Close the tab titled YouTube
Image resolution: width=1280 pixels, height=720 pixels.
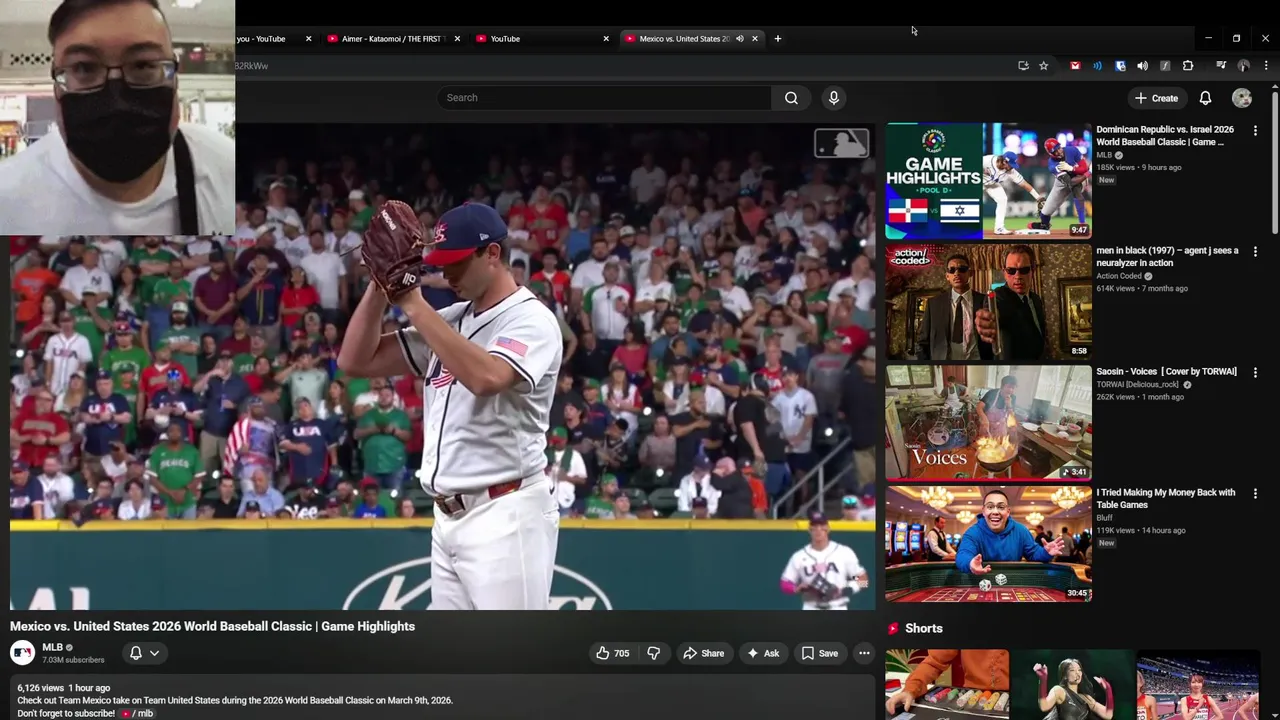pos(606,39)
